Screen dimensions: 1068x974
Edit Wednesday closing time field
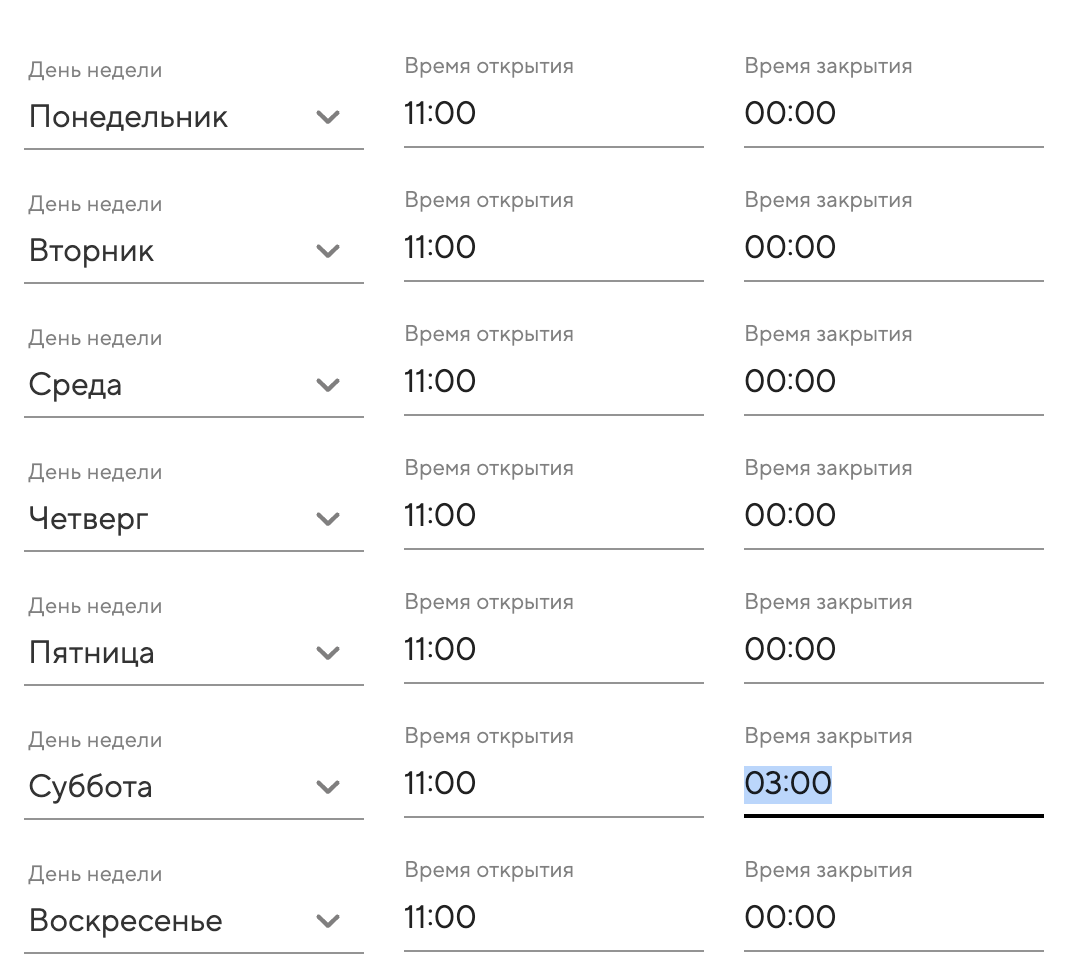(x=893, y=381)
